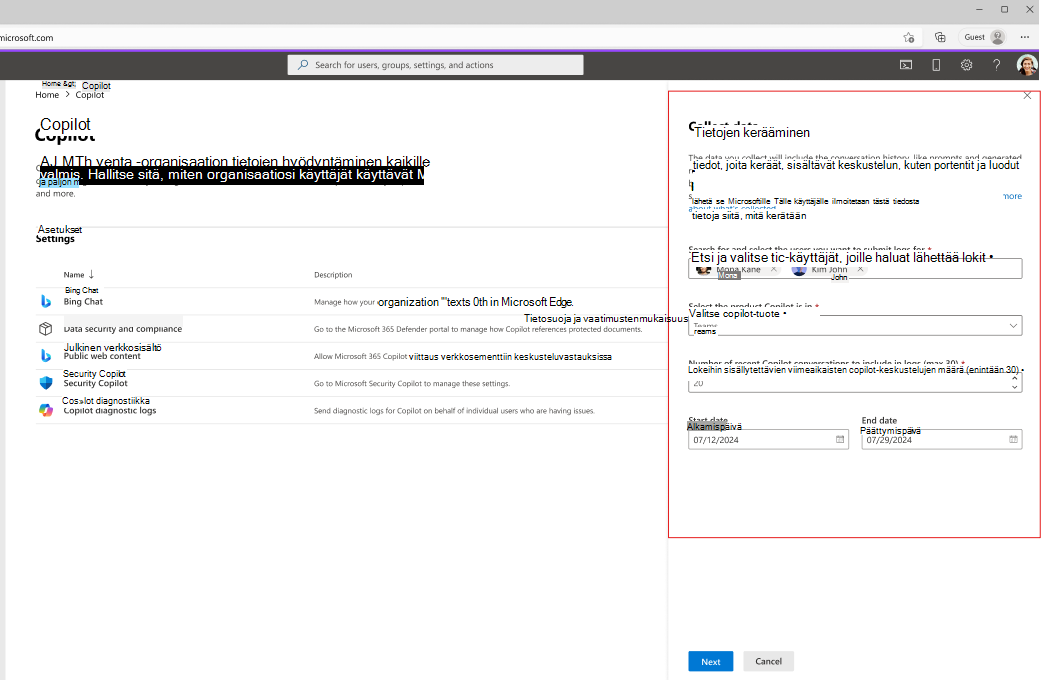Image resolution: width=1041 pixels, height=680 pixels.
Task: Click the End date field 07/29/2024
Action: click(x=942, y=440)
